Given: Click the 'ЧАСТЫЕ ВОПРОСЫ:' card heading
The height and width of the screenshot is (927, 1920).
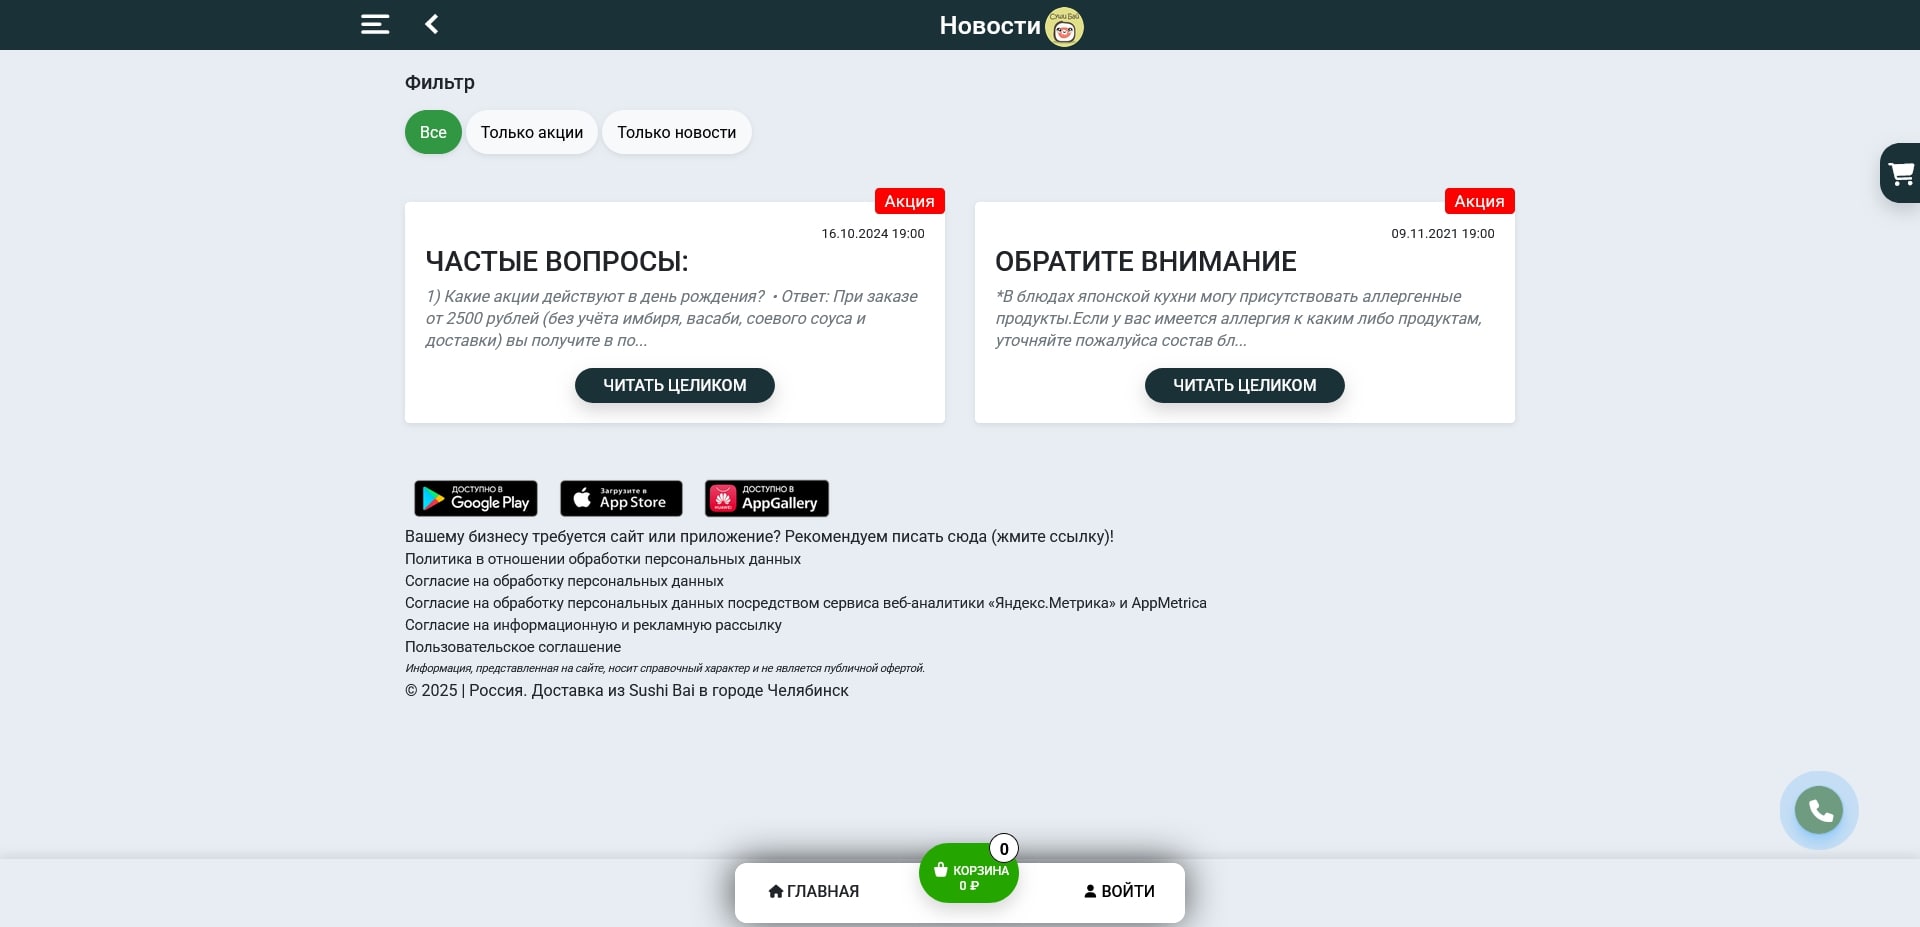Looking at the screenshot, I should [x=557, y=261].
